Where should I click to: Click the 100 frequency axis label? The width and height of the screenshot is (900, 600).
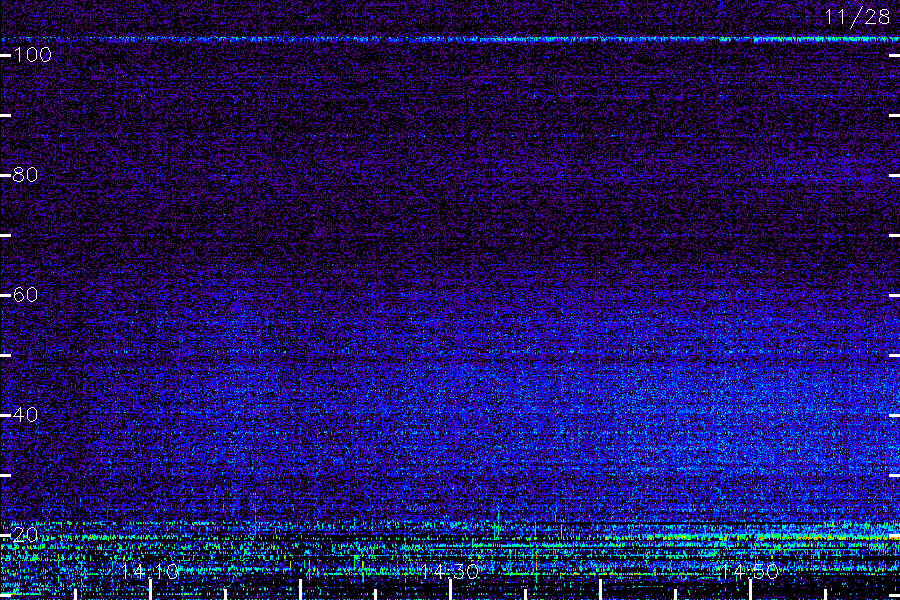coord(32,55)
